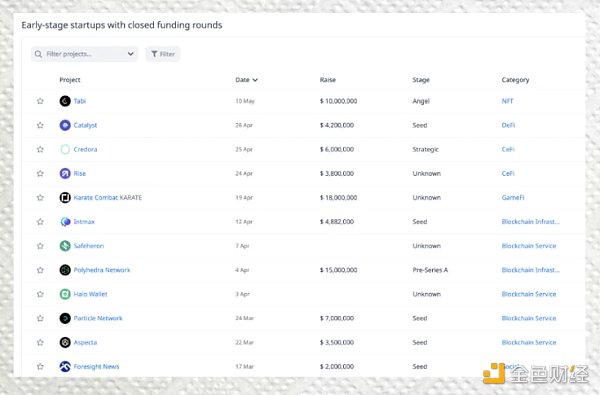Image resolution: width=600 pixels, height=395 pixels.
Task: Open the Filter button
Action: click(163, 54)
